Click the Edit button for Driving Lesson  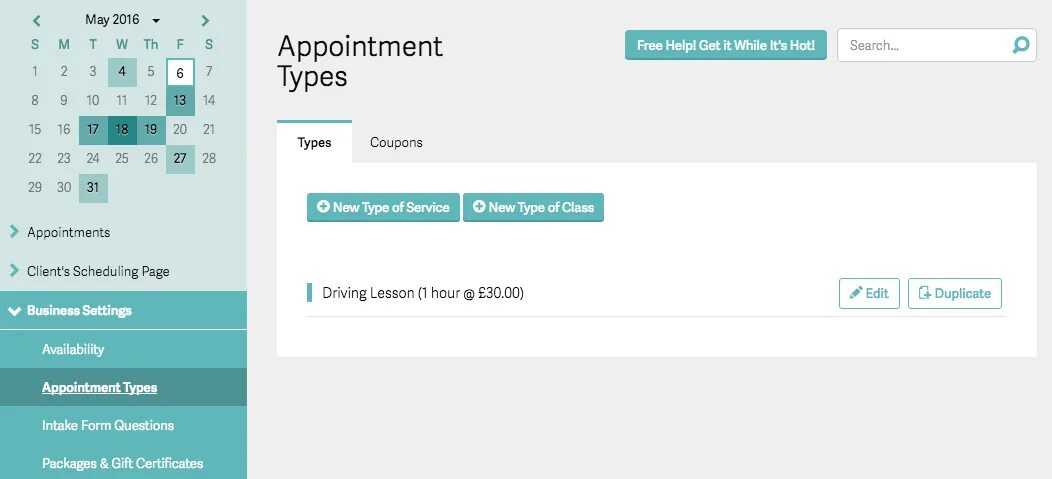point(869,293)
